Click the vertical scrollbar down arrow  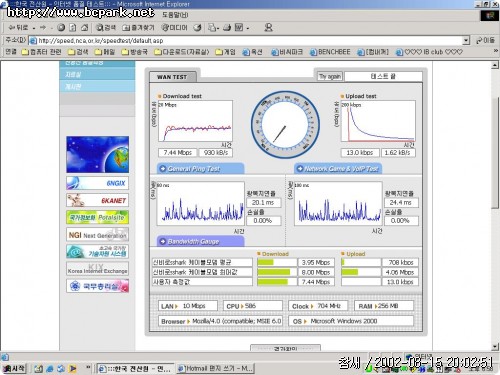click(495, 347)
